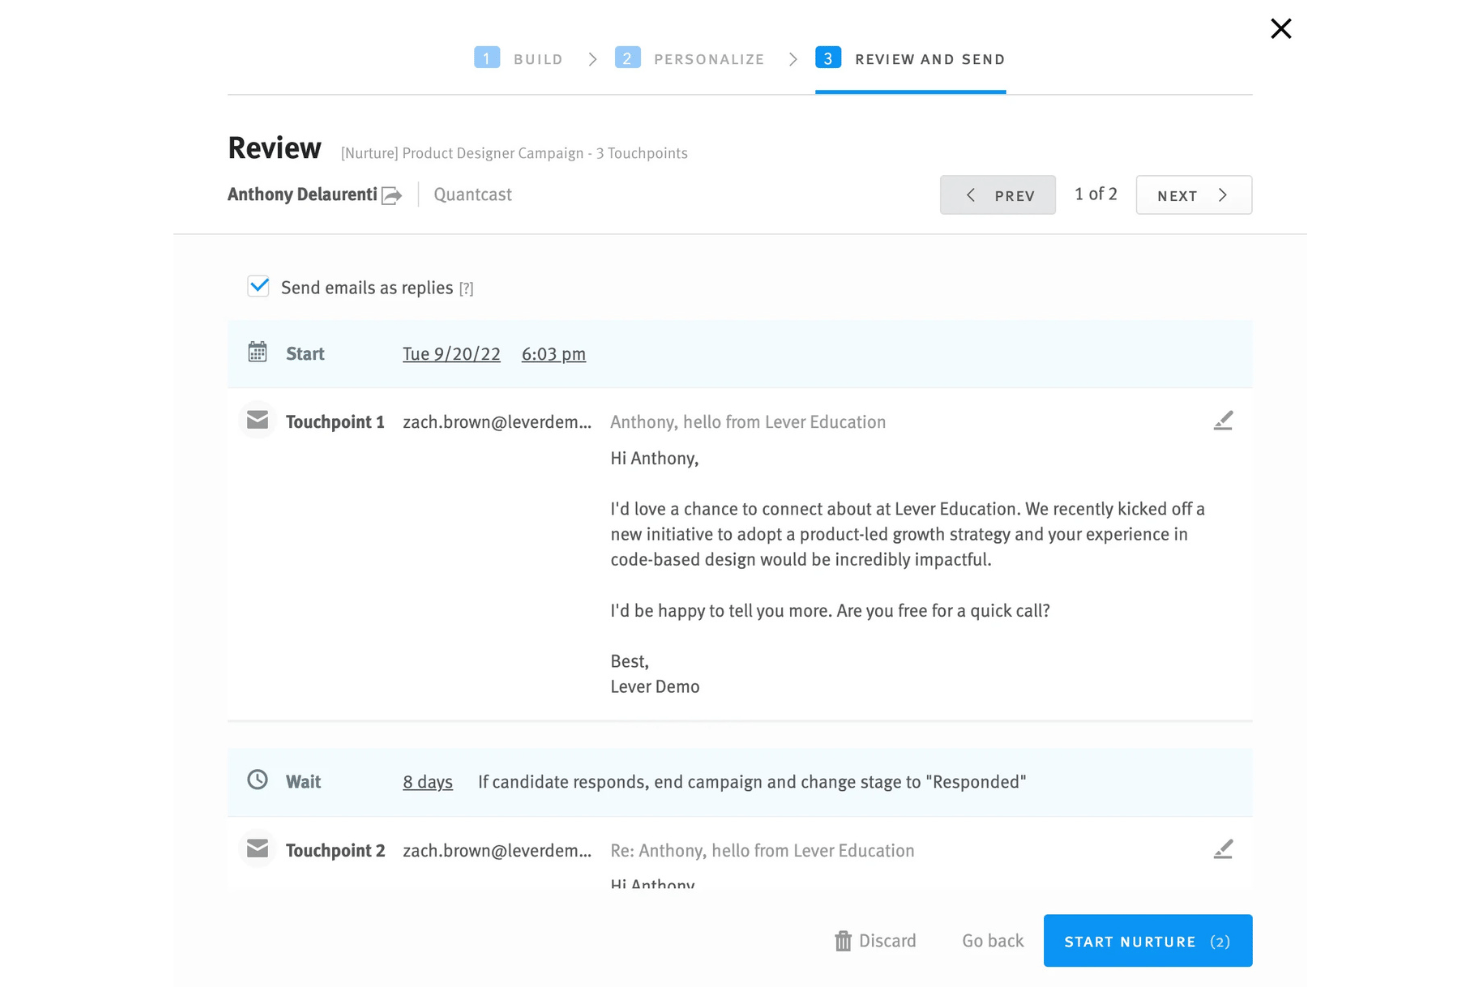Click the Touchpoint 1 envelope icon
This screenshot has width=1480, height=987.
(x=258, y=420)
